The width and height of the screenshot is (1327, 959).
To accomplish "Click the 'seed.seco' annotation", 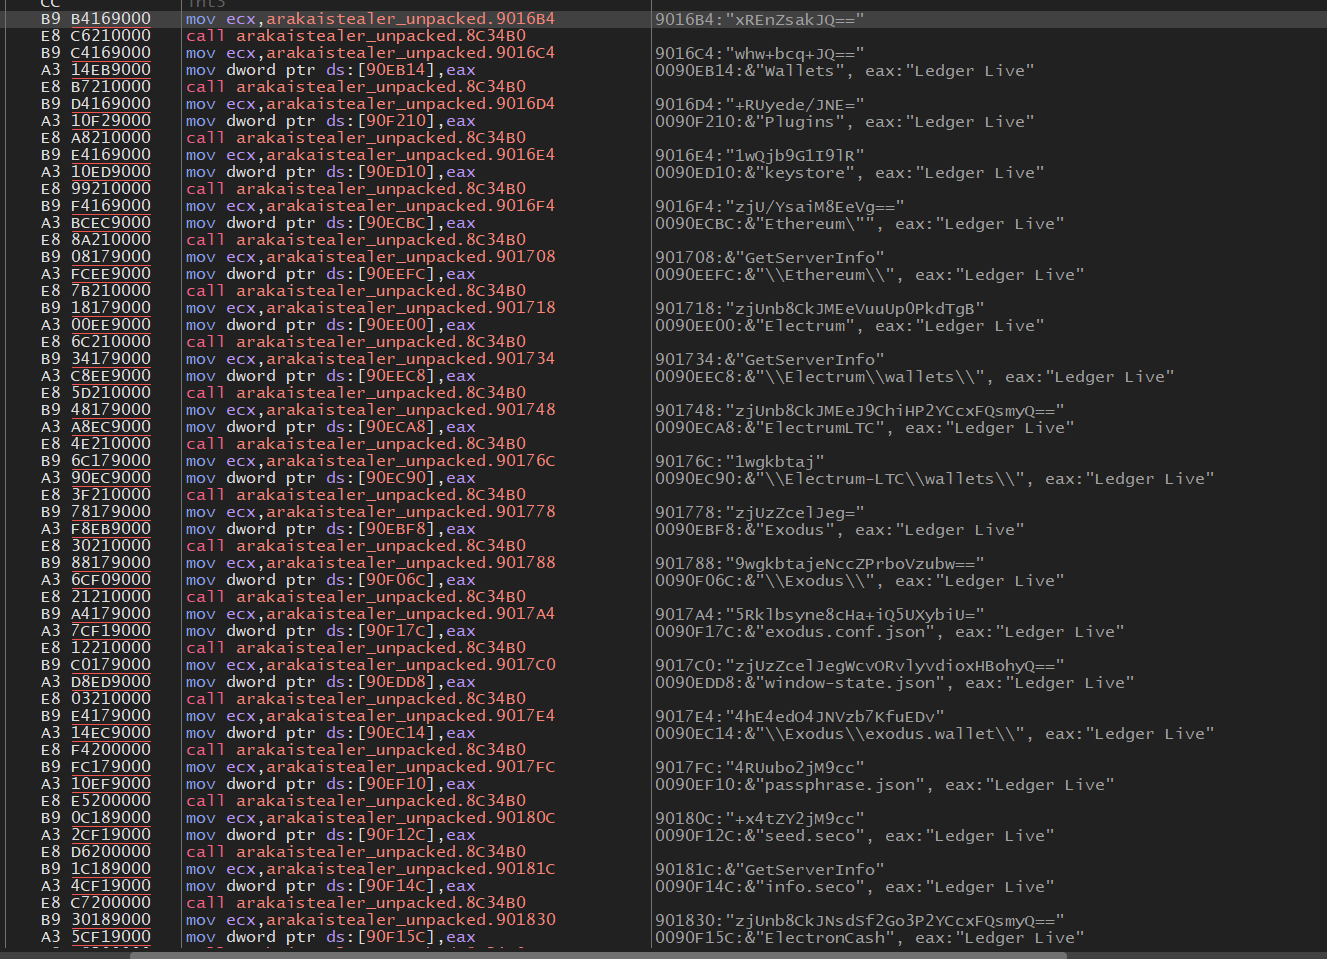I will pos(790,835).
